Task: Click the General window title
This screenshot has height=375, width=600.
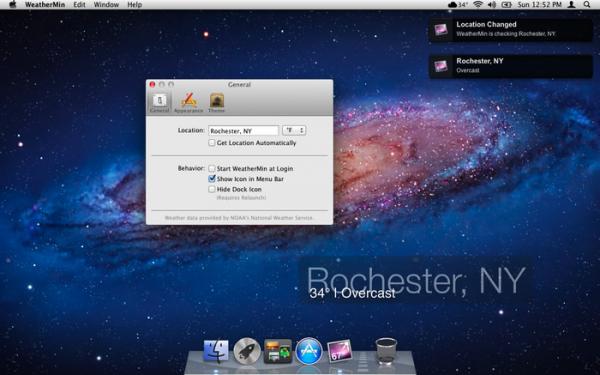Action: (239, 85)
